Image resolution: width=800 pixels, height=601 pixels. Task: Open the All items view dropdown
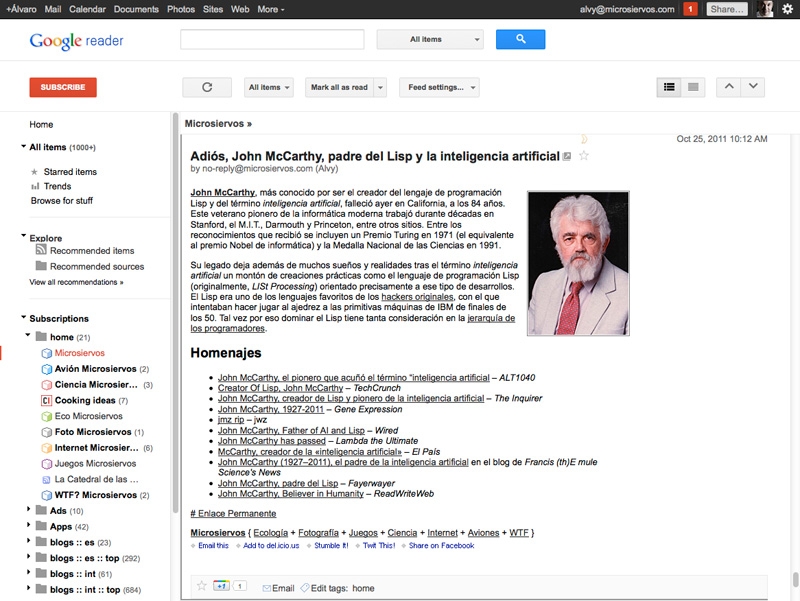tap(430, 39)
